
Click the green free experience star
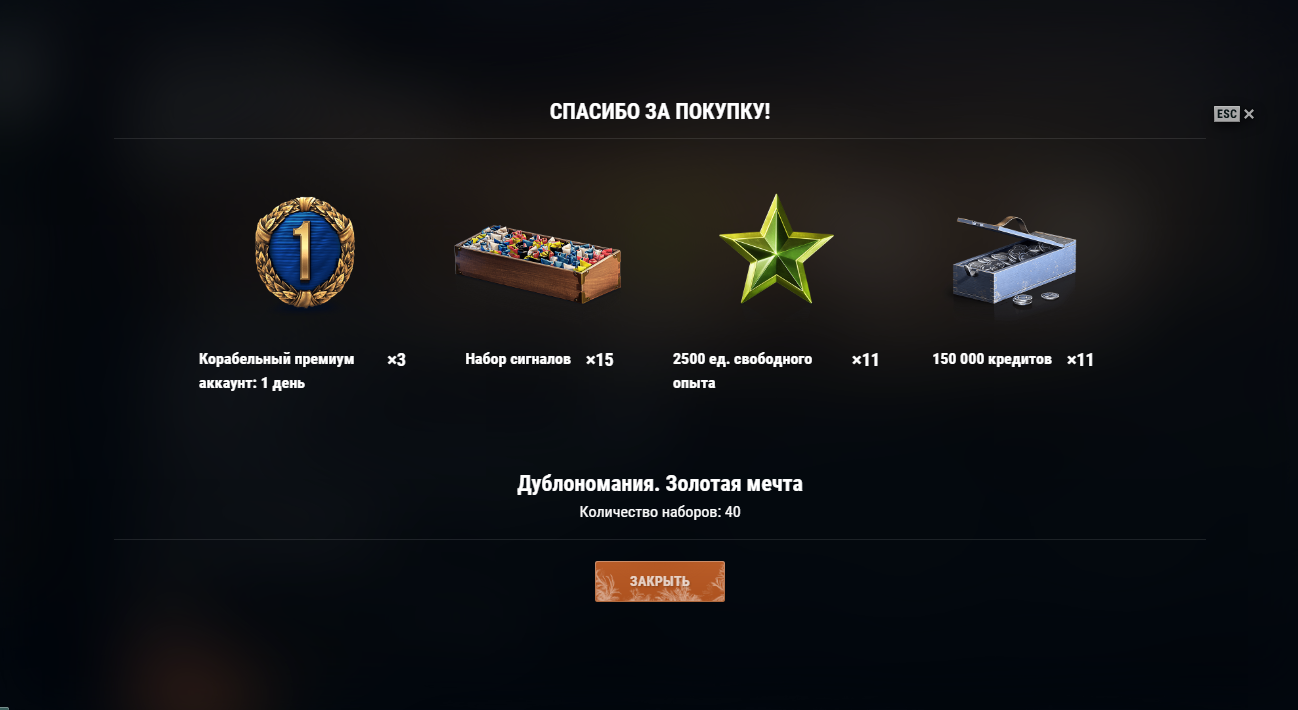[x=775, y=250]
